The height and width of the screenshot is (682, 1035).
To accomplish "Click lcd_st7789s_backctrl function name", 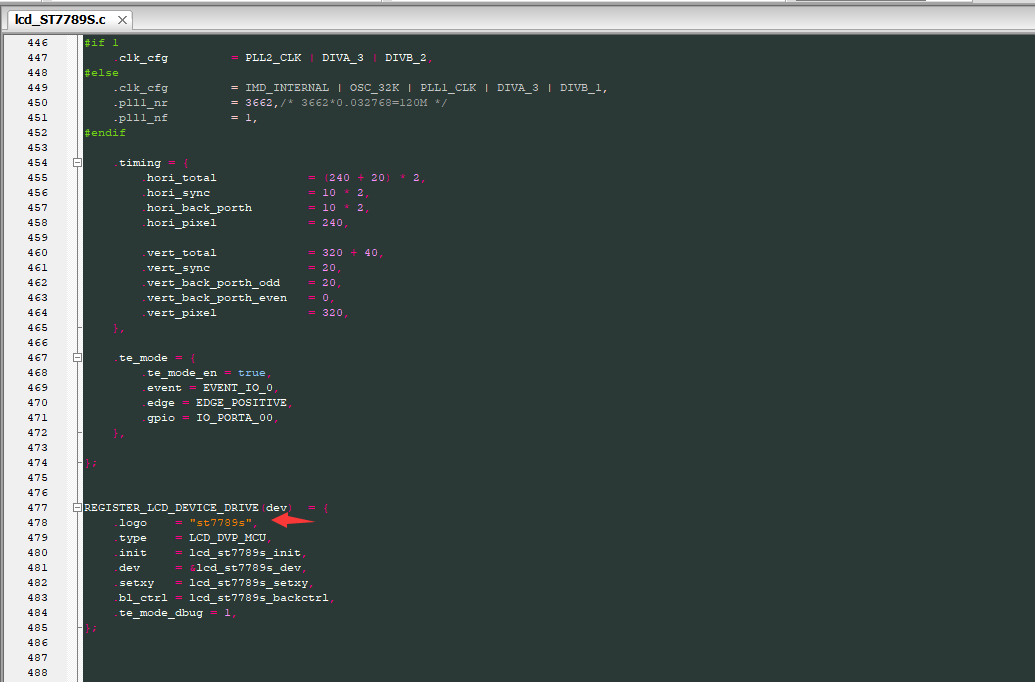I will [259, 598].
